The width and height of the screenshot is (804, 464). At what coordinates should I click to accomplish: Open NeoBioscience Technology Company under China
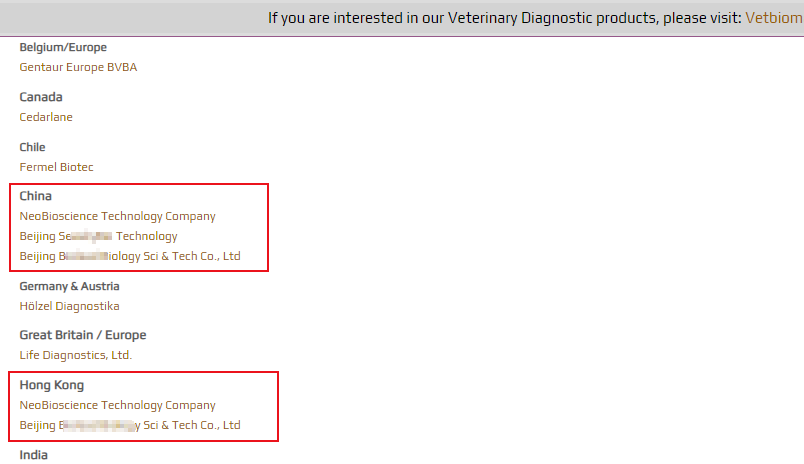point(117,216)
